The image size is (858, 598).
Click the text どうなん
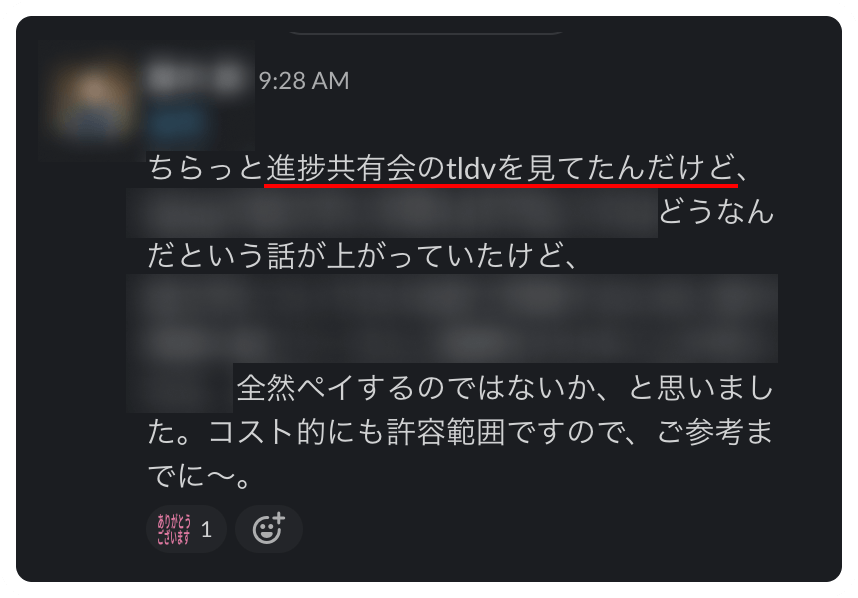tap(716, 212)
